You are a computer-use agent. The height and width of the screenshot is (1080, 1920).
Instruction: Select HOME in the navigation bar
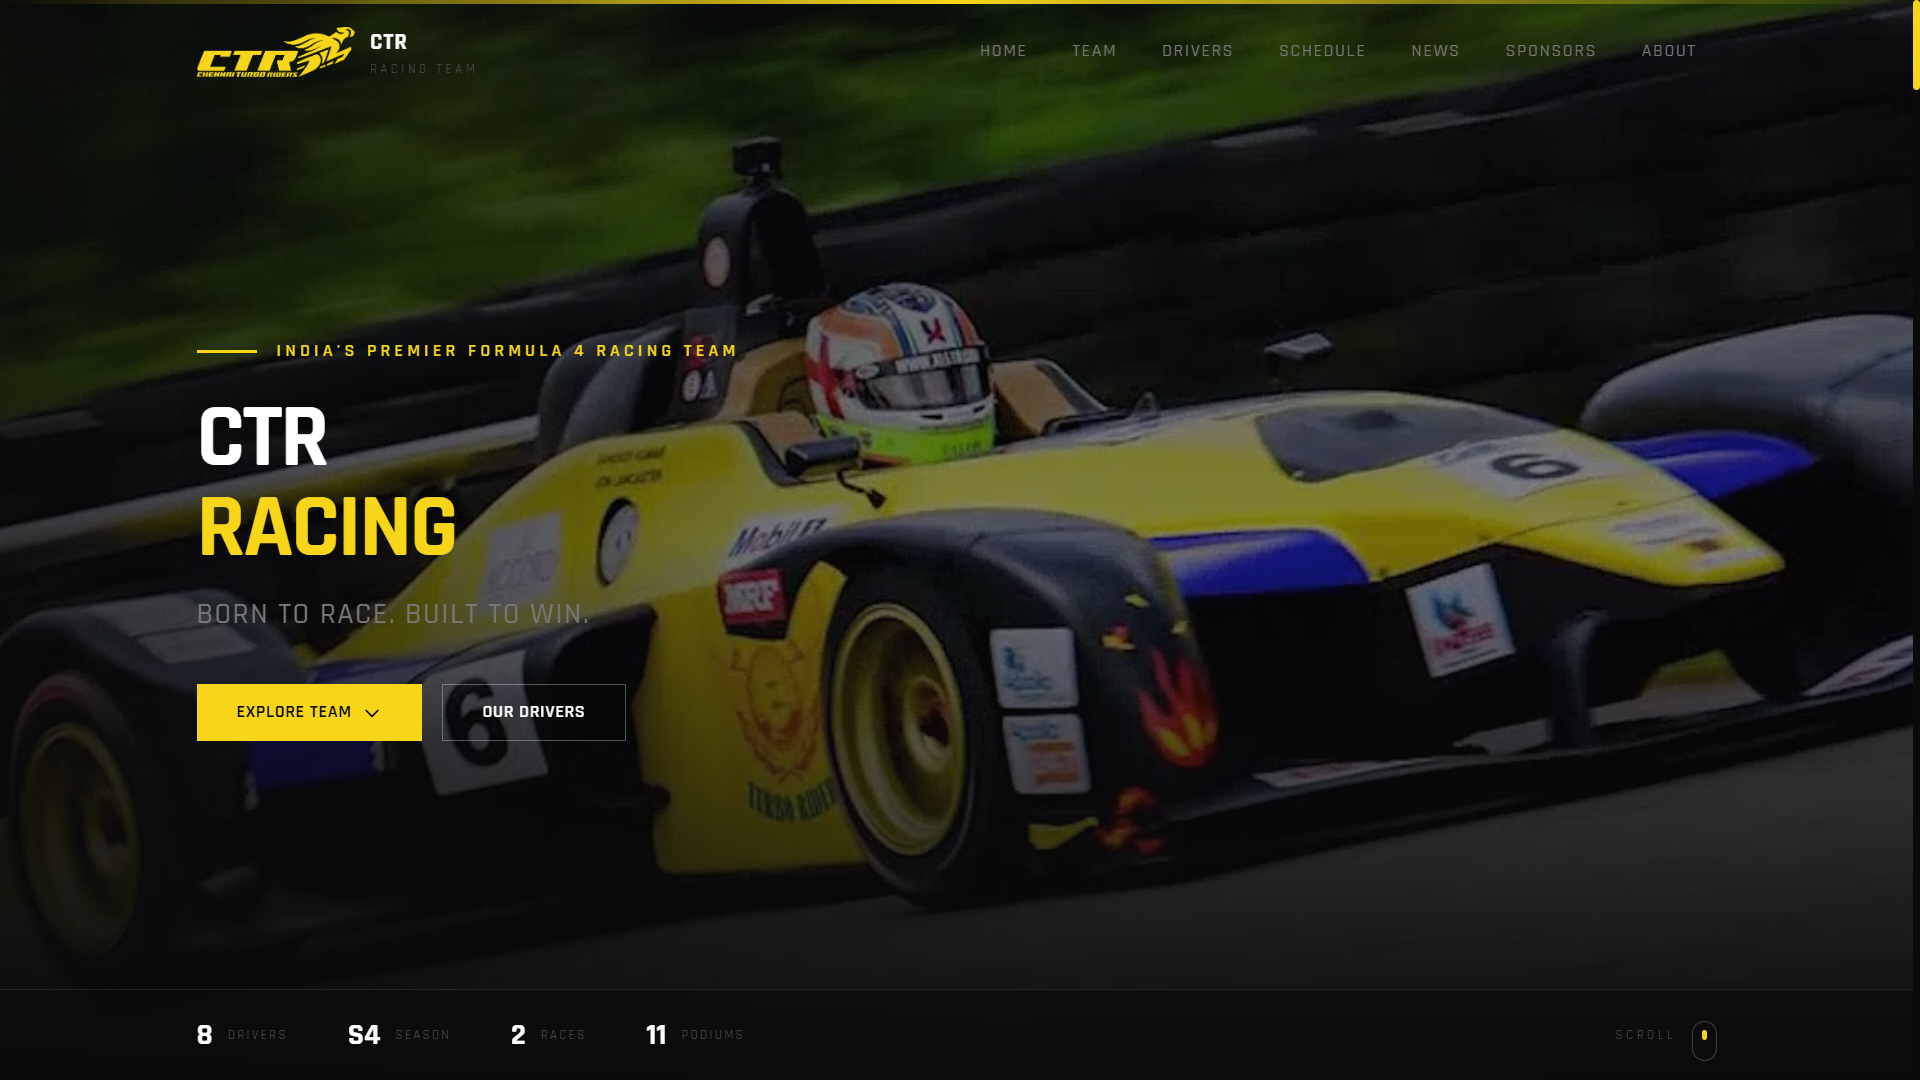[x=1004, y=51]
